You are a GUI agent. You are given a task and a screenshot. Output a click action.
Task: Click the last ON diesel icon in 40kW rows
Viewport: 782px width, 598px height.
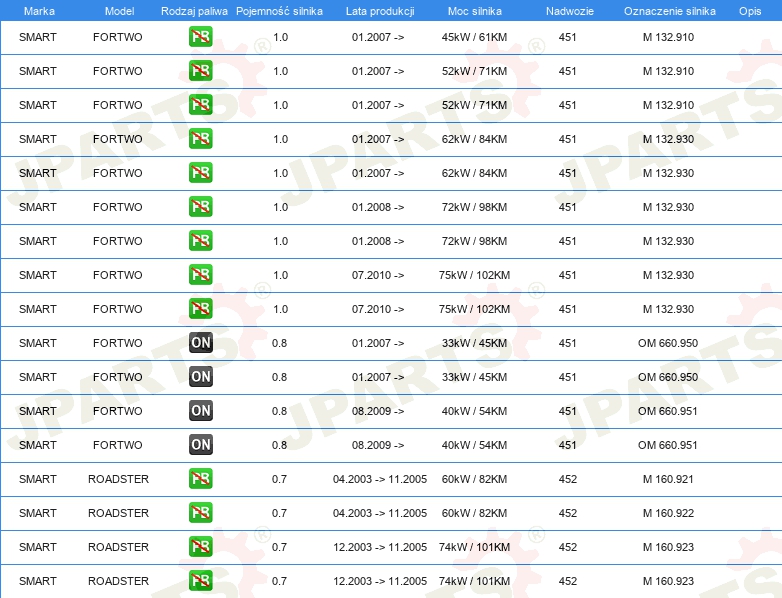(201, 445)
